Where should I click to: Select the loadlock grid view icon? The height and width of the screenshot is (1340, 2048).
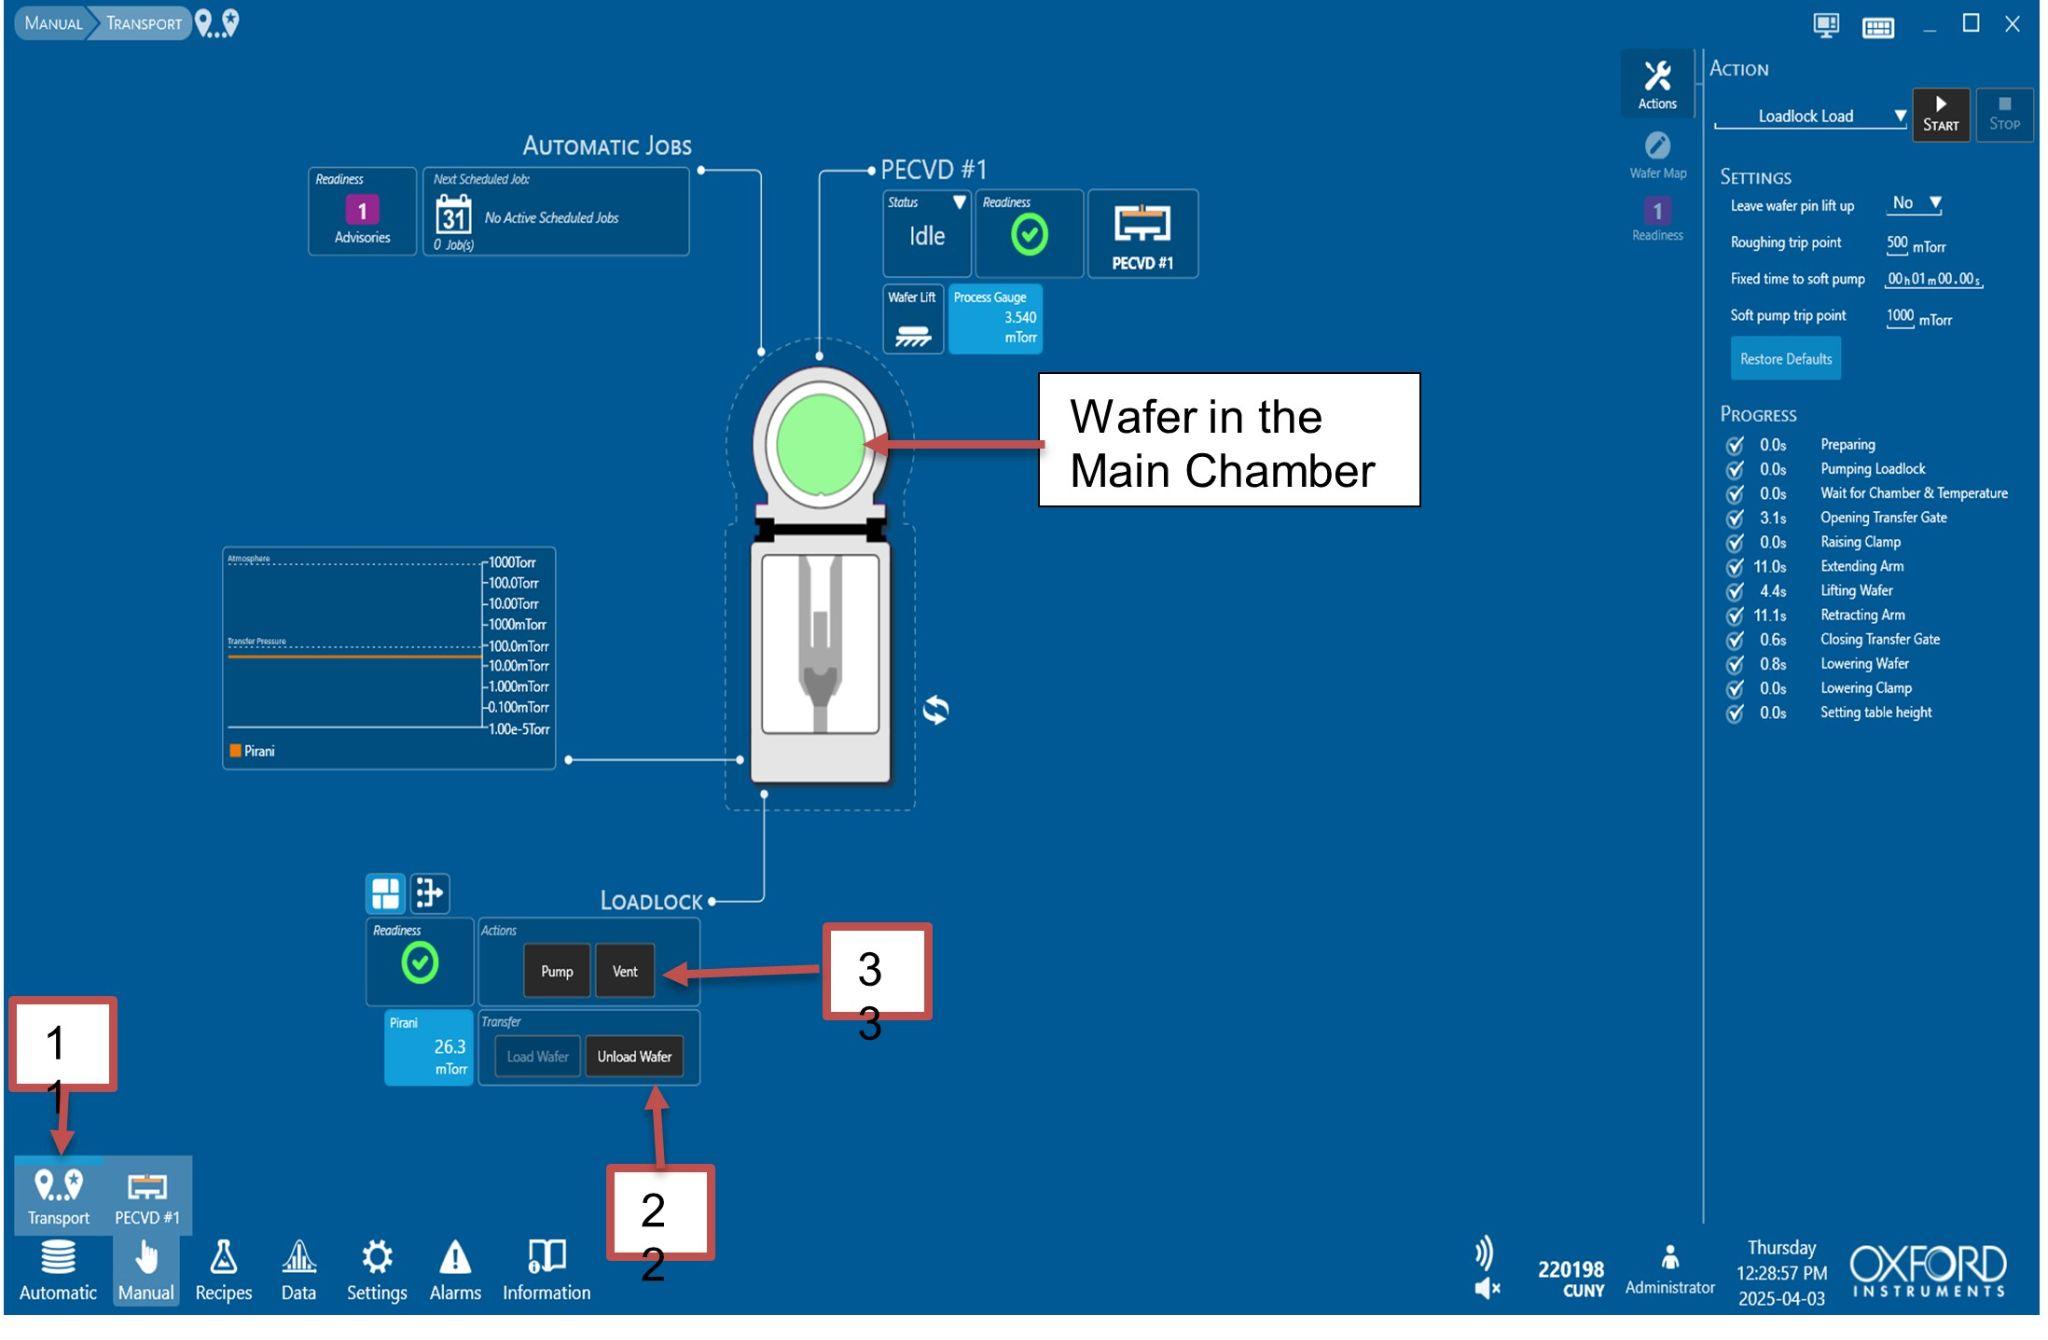click(x=385, y=893)
